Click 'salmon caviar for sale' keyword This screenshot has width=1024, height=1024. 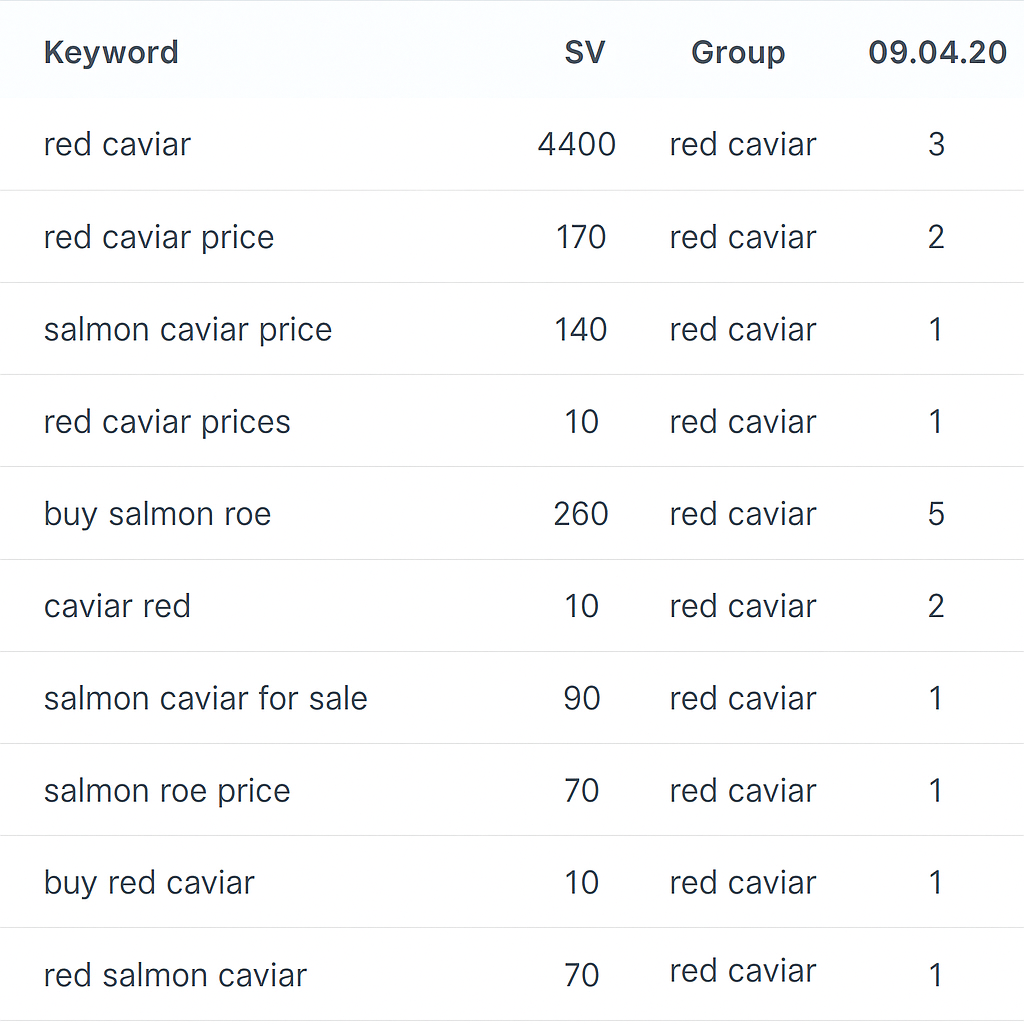[205, 698]
